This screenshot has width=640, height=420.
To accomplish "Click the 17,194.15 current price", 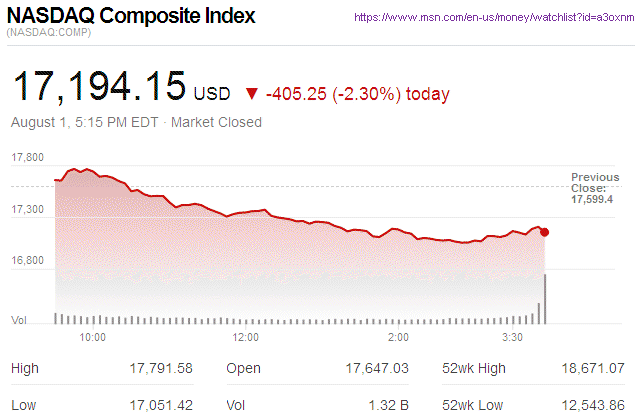I will pos(99,88).
